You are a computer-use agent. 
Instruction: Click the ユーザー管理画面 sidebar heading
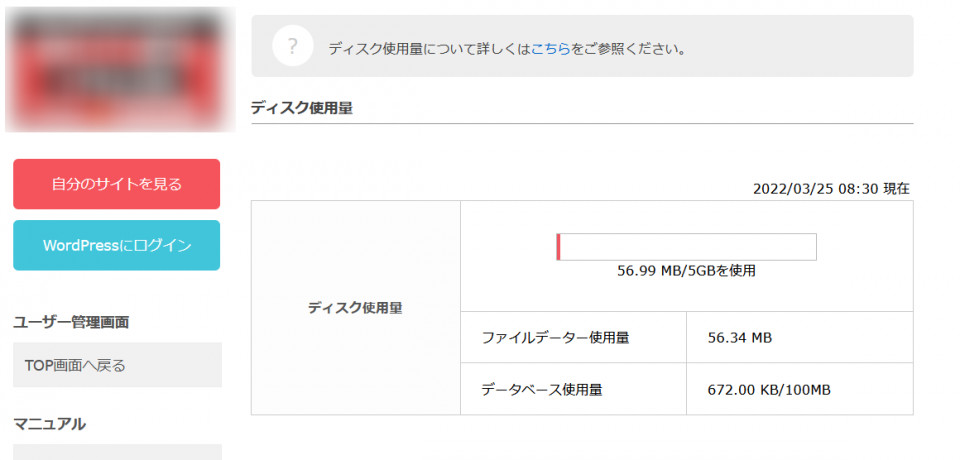(x=71, y=322)
